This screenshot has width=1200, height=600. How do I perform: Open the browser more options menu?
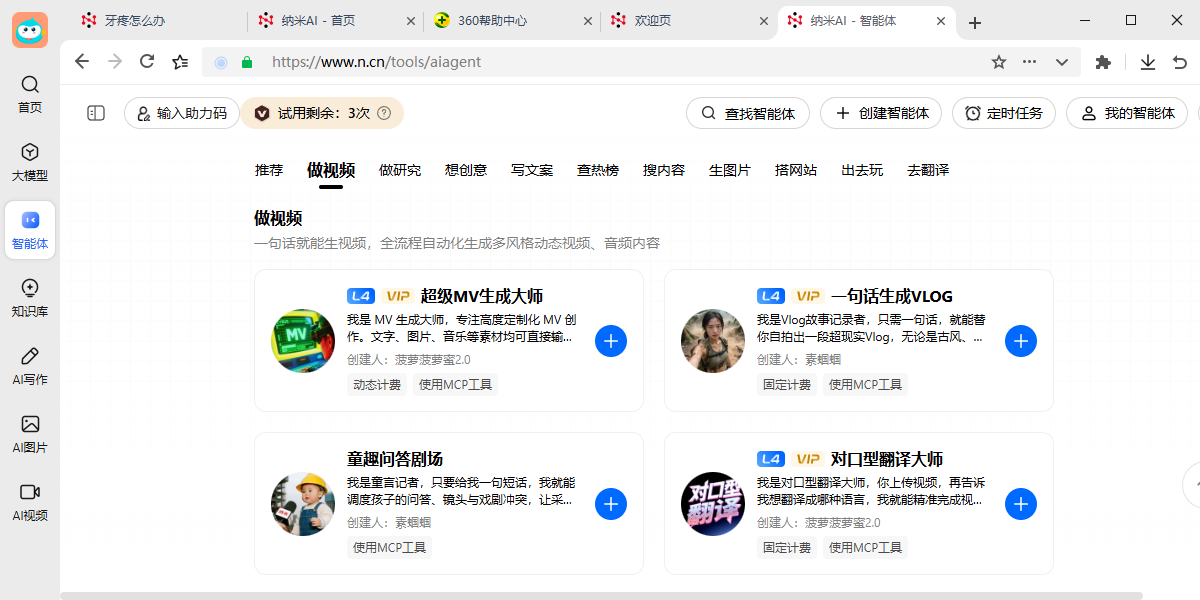pyautogui.click(x=1029, y=61)
